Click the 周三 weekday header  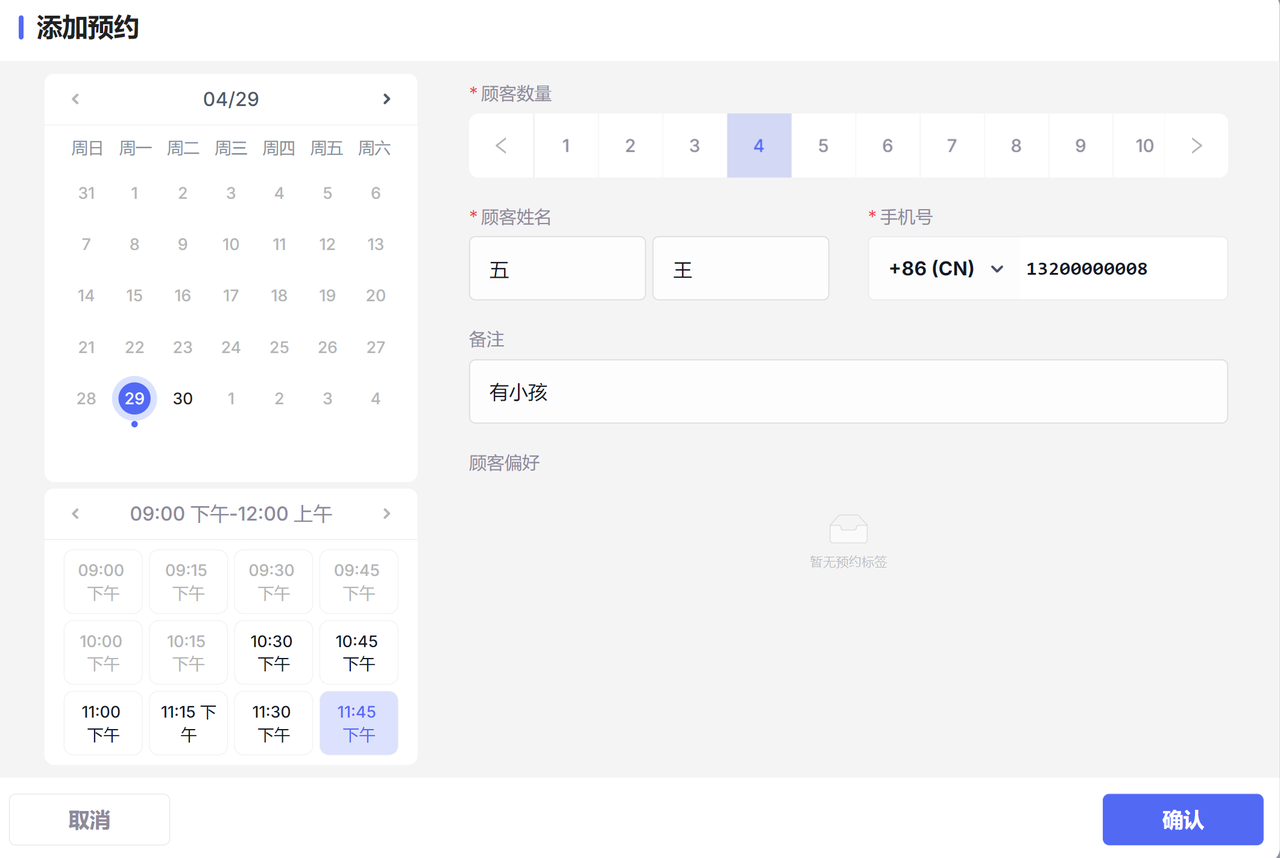[x=231, y=149]
